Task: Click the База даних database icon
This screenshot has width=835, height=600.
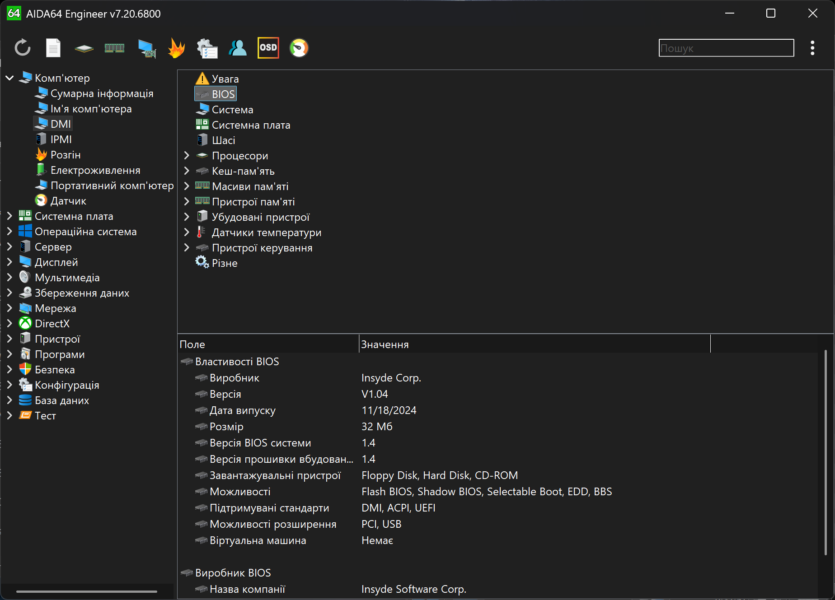Action: [25, 400]
